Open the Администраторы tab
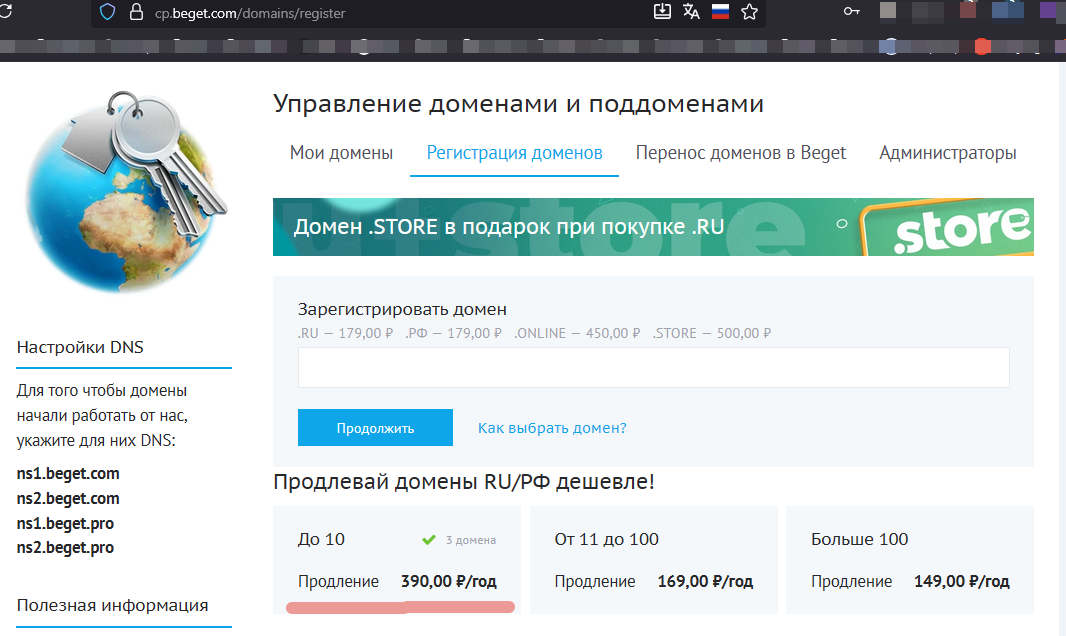 pyautogui.click(x=947, y=153)
